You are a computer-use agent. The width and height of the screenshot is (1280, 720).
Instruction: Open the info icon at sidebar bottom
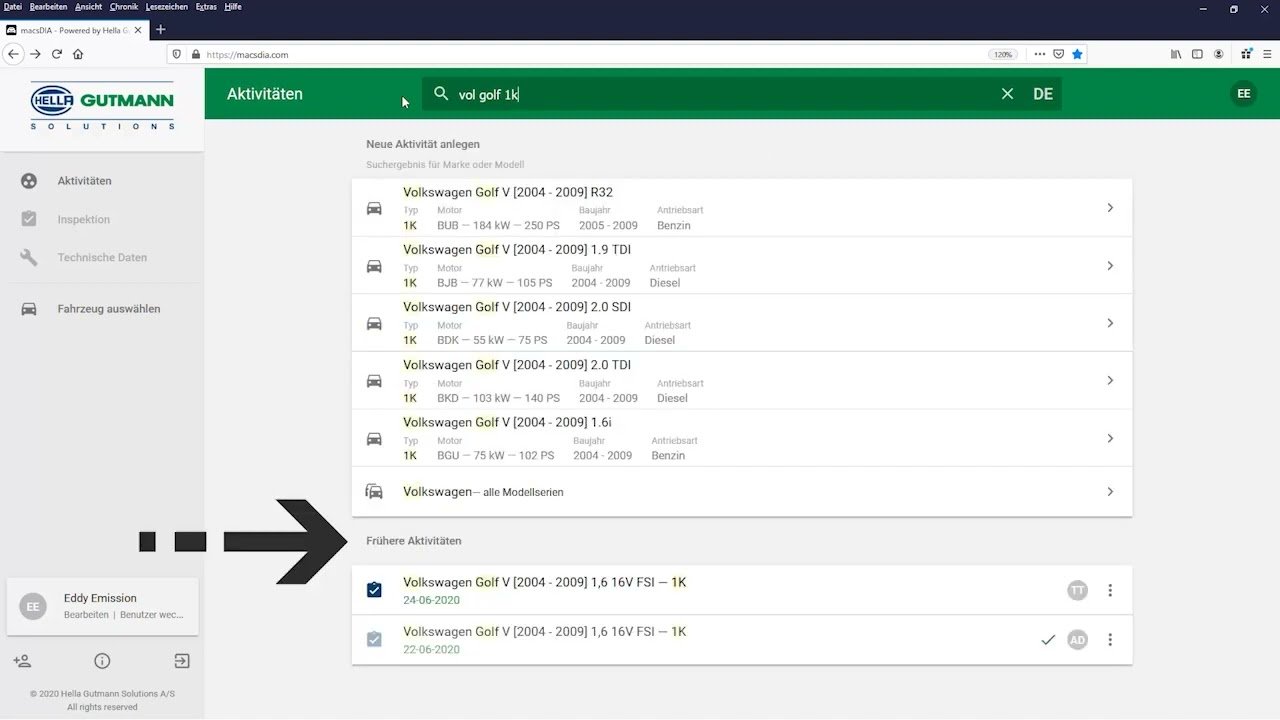click(x=102, y=661)
